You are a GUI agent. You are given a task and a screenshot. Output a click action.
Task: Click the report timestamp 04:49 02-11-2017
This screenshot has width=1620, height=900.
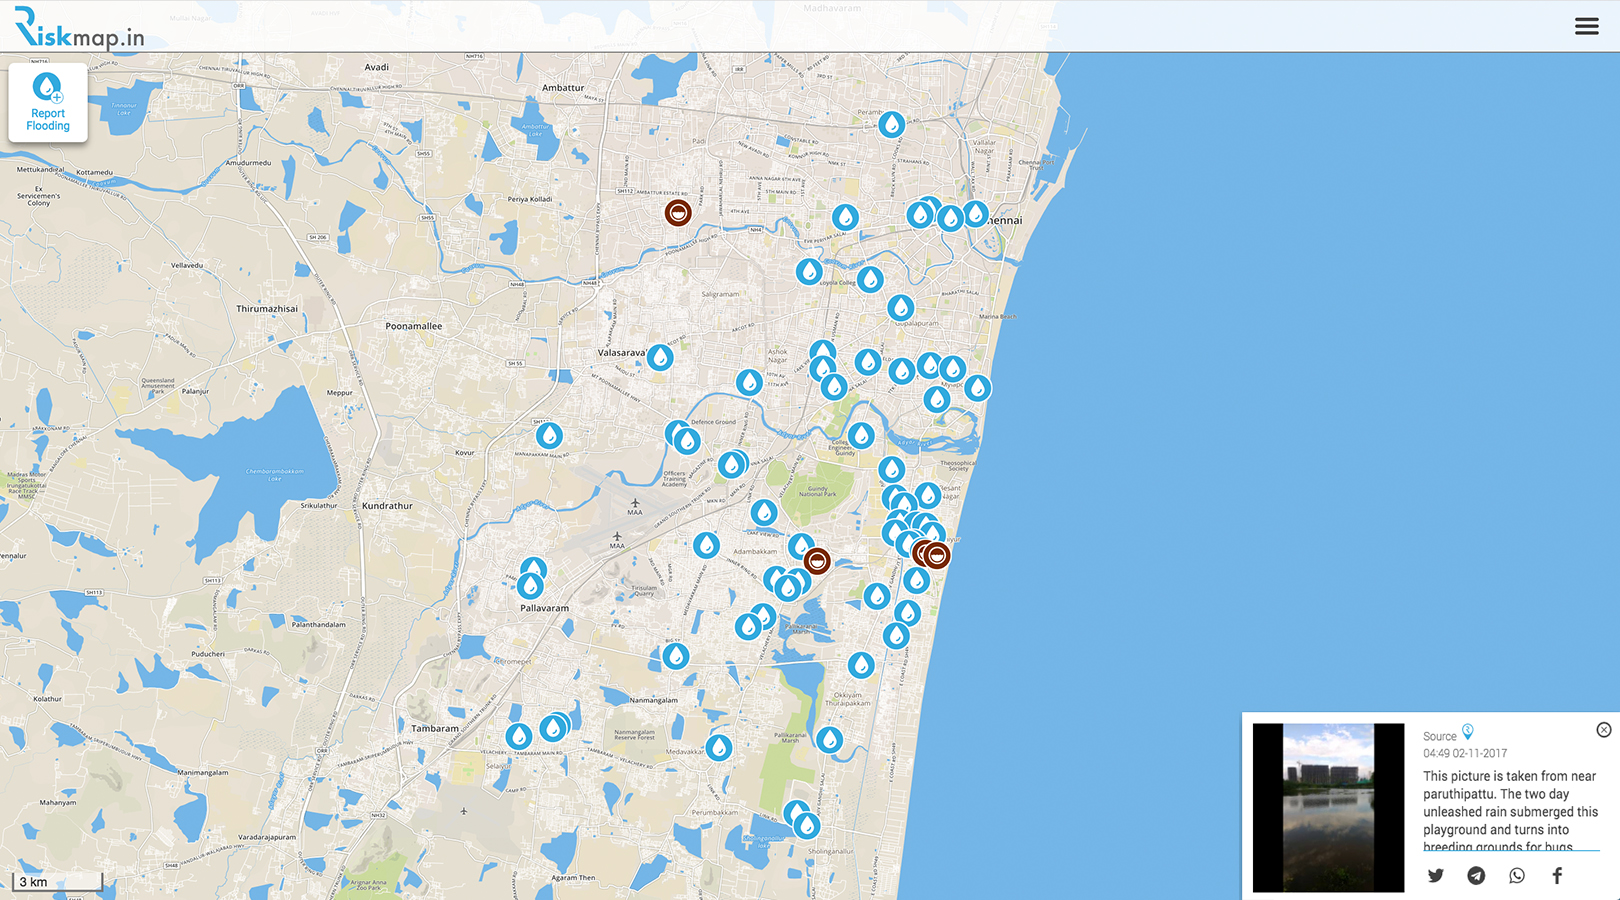(1465, 753)
